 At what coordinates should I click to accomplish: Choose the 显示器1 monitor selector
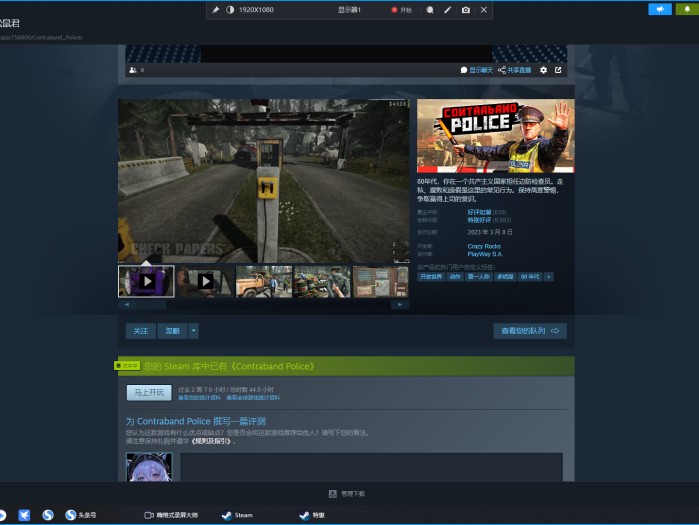(349, 10)
